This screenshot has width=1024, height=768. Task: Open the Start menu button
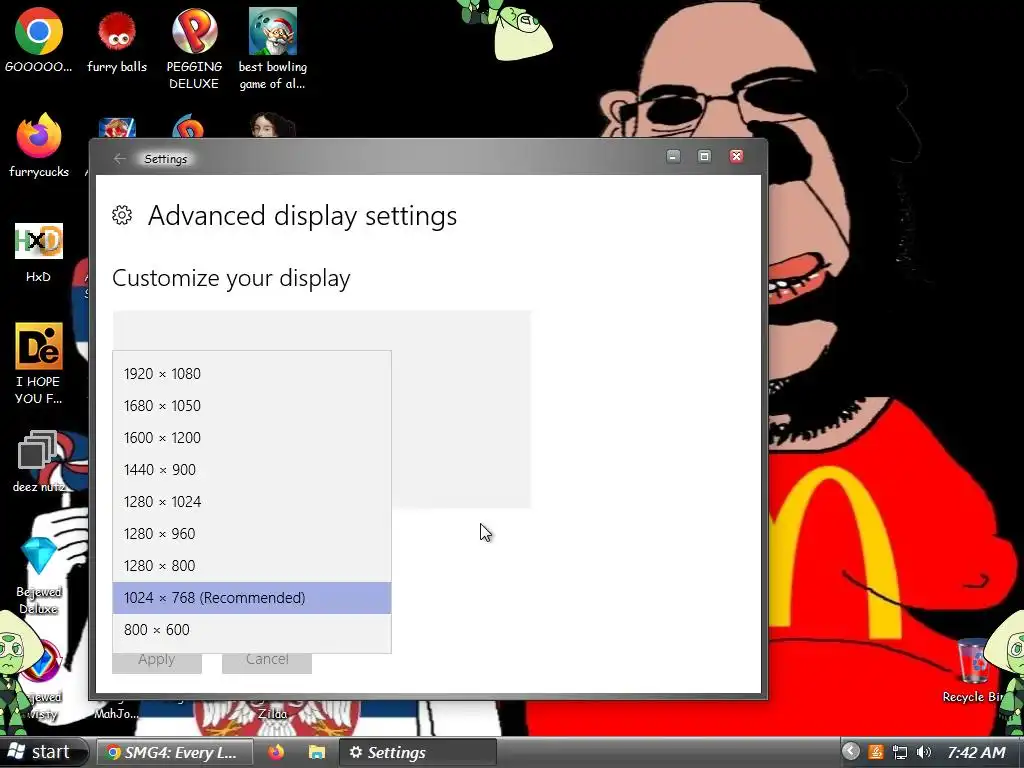tap(43, 752)
